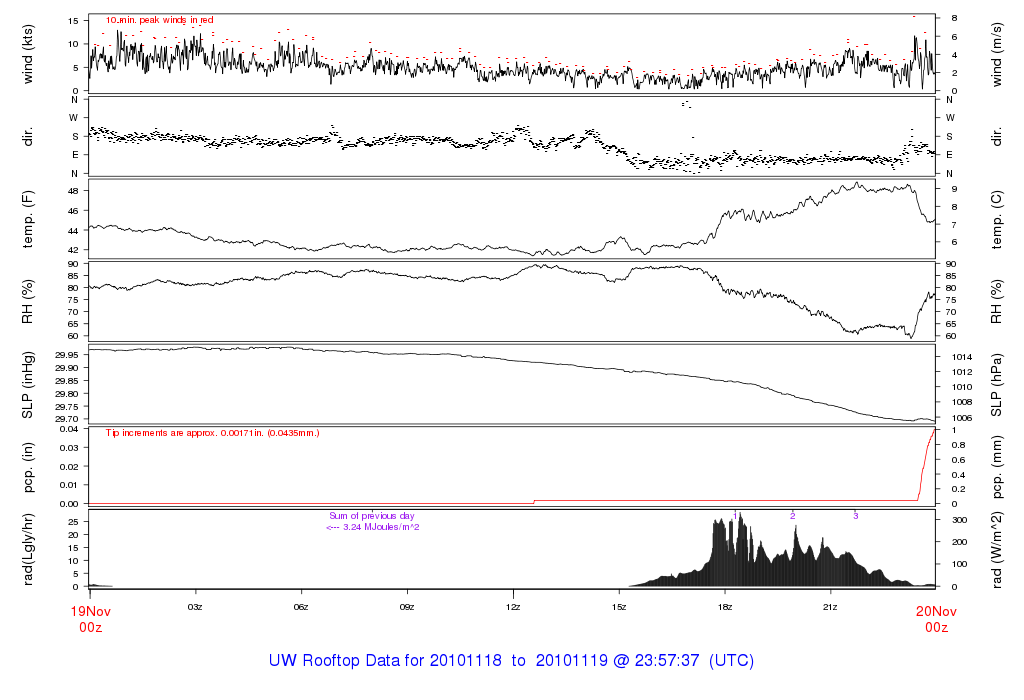Click the 18z time axis label
Image resolution: width=1024 pixels, height=700 pixels.
[x=725, y=607]
